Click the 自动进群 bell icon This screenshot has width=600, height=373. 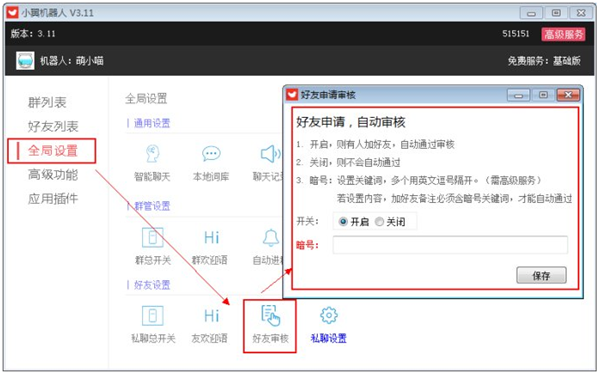[x=271, y=238]
